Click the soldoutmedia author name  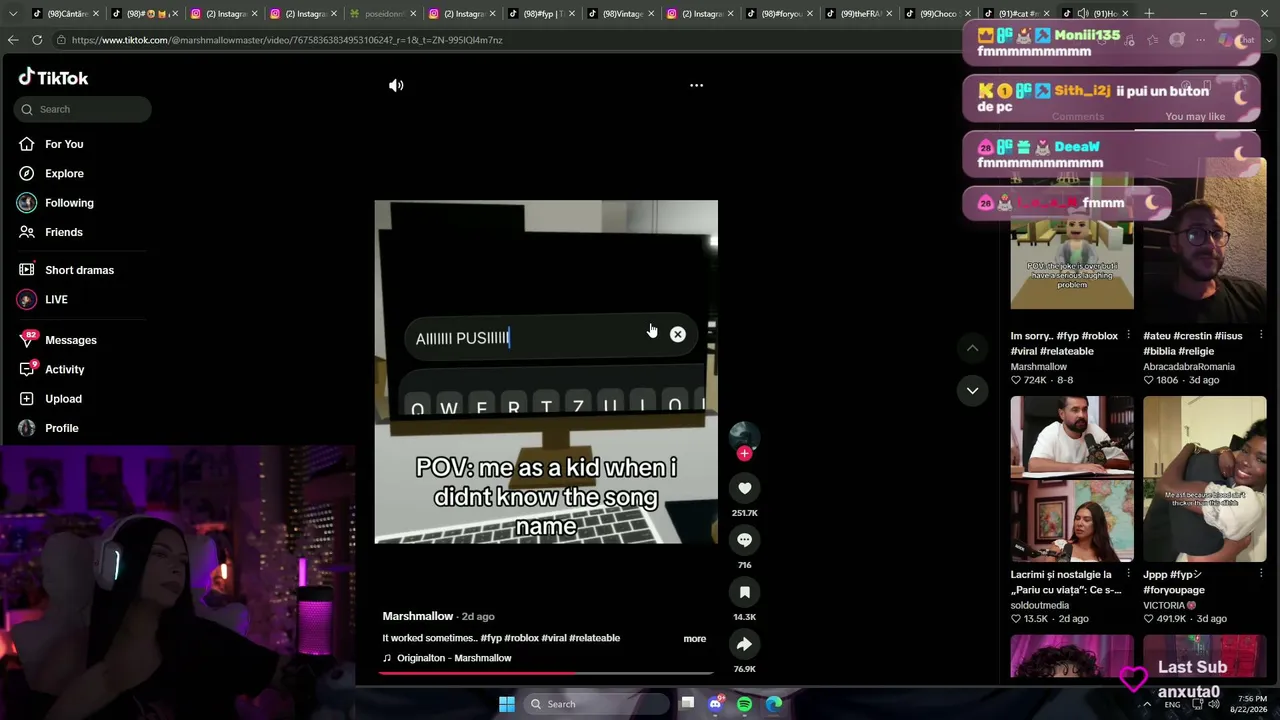tap(1040, 605)
